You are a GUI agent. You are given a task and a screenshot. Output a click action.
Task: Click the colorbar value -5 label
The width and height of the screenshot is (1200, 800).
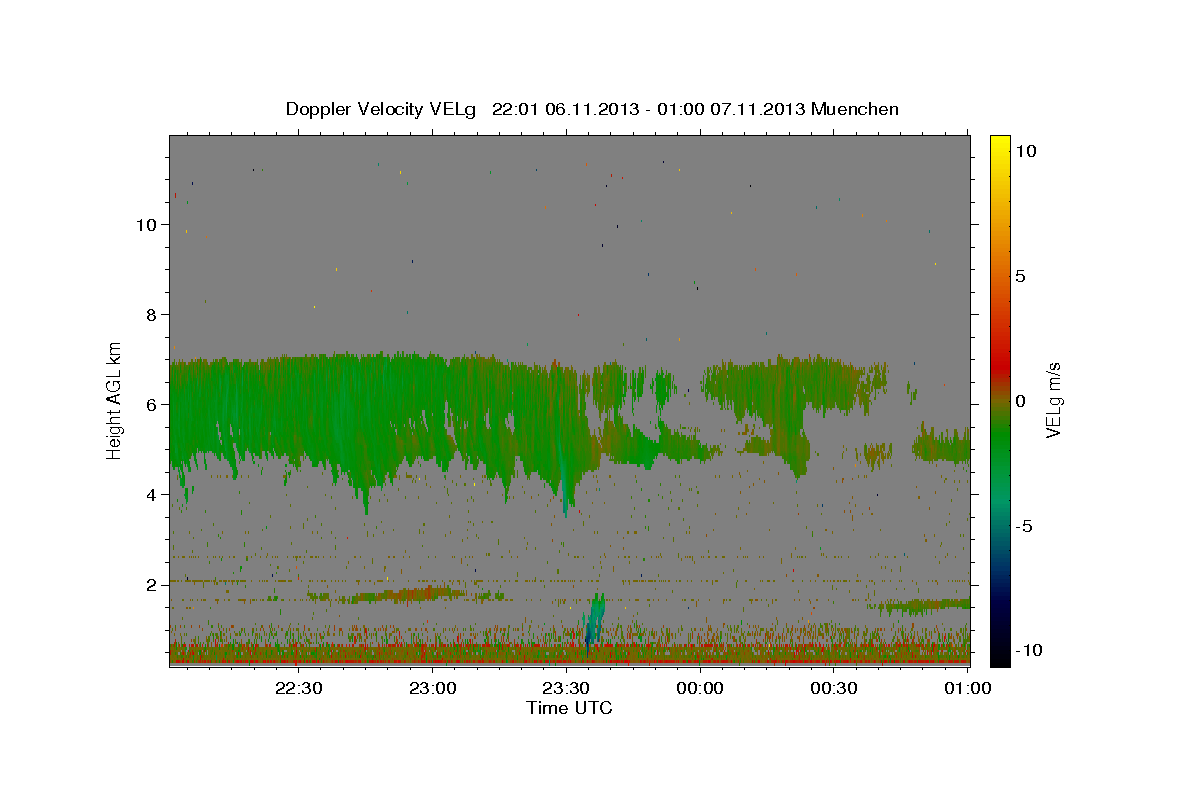coord(1023,526)
